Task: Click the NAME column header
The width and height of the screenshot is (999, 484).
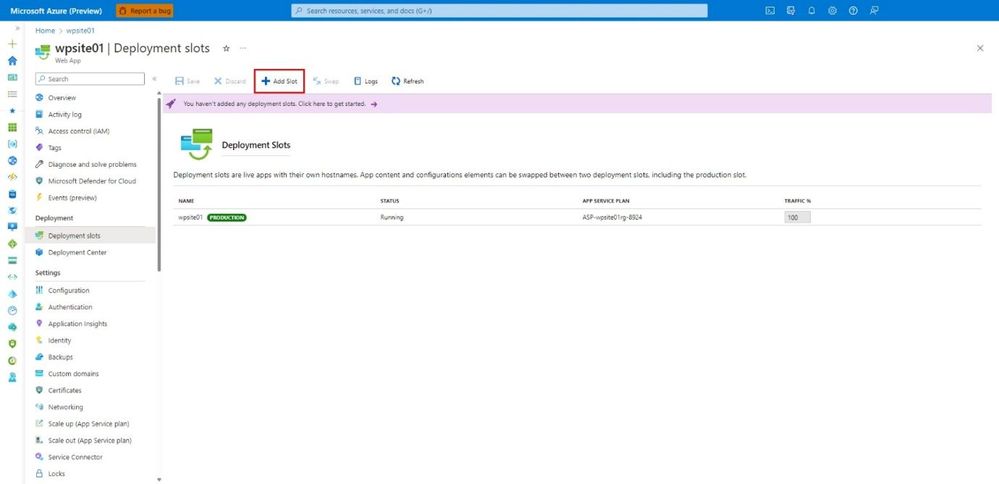Action: pos(186,201)
